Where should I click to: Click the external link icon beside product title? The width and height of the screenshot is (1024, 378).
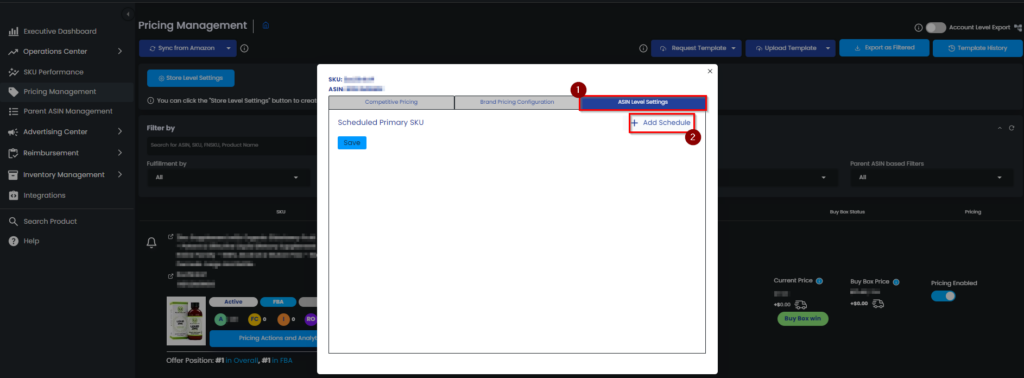tap(170, 237)
